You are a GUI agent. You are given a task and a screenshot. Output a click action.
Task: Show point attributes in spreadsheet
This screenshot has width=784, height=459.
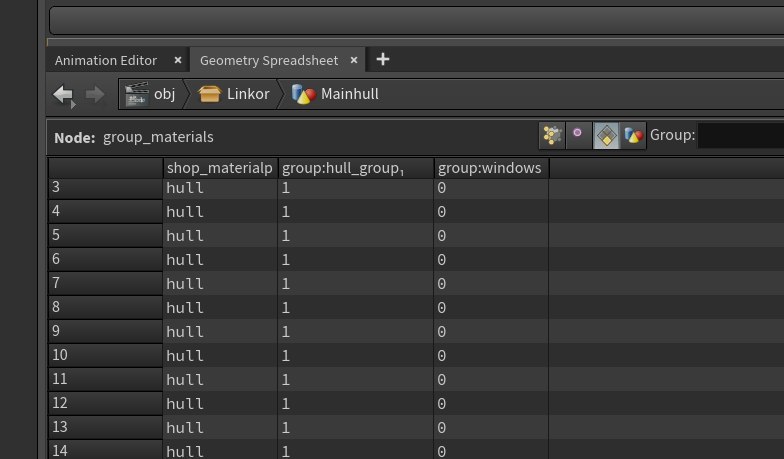point(552,135)
